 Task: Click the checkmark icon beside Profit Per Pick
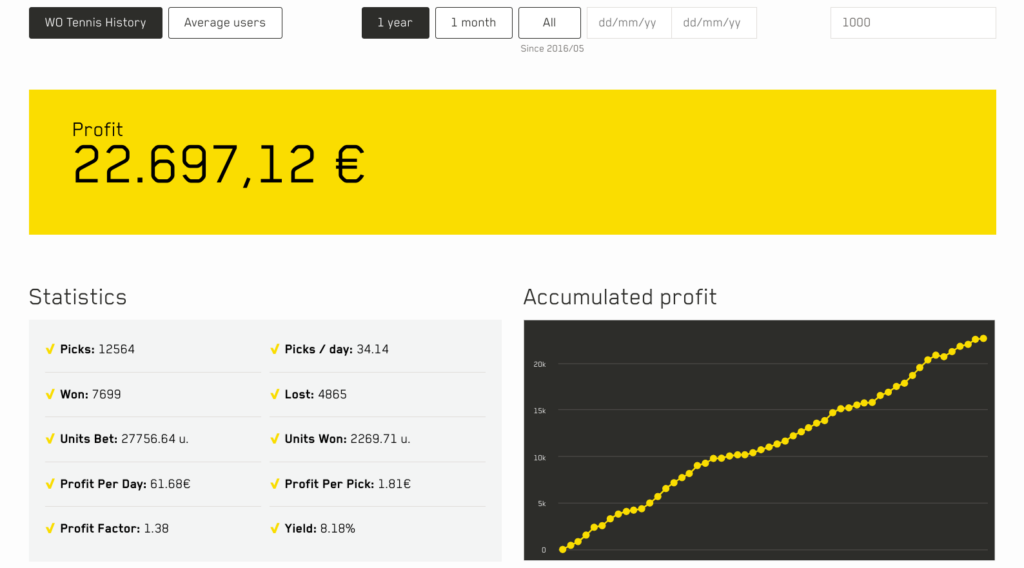click(x=275, y=484)
